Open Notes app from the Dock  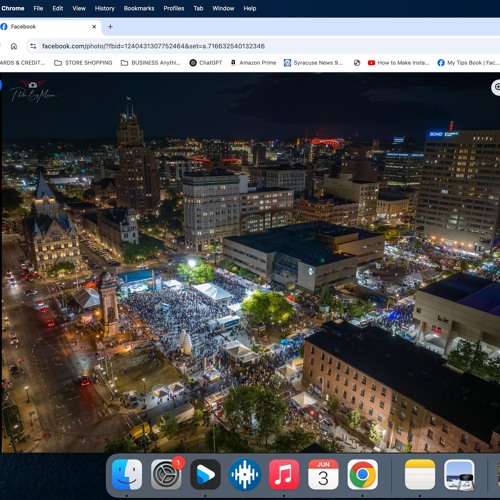click(x=420, y=474)
